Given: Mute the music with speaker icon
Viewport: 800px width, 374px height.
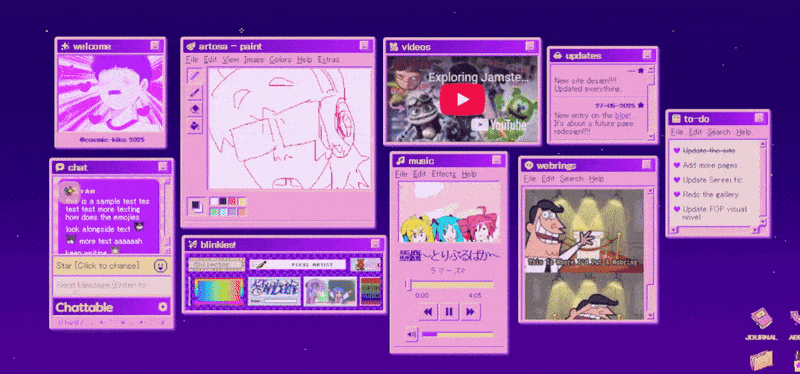Looking at the screenshot, I should (x=412, y=335).
